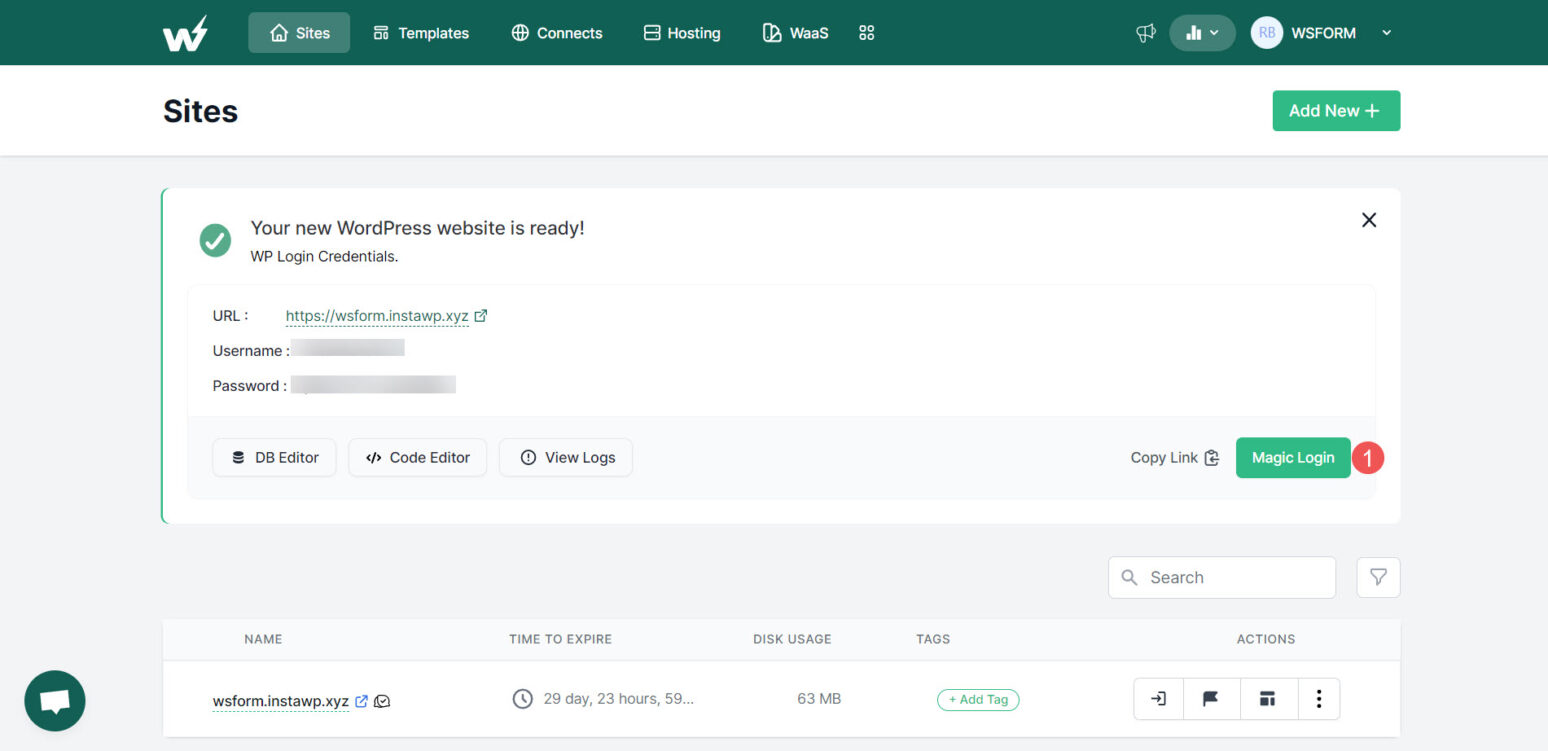Click Copy Link
Image resolution: width=1548 pixels, height=751 pixels.
[1175, 457]
